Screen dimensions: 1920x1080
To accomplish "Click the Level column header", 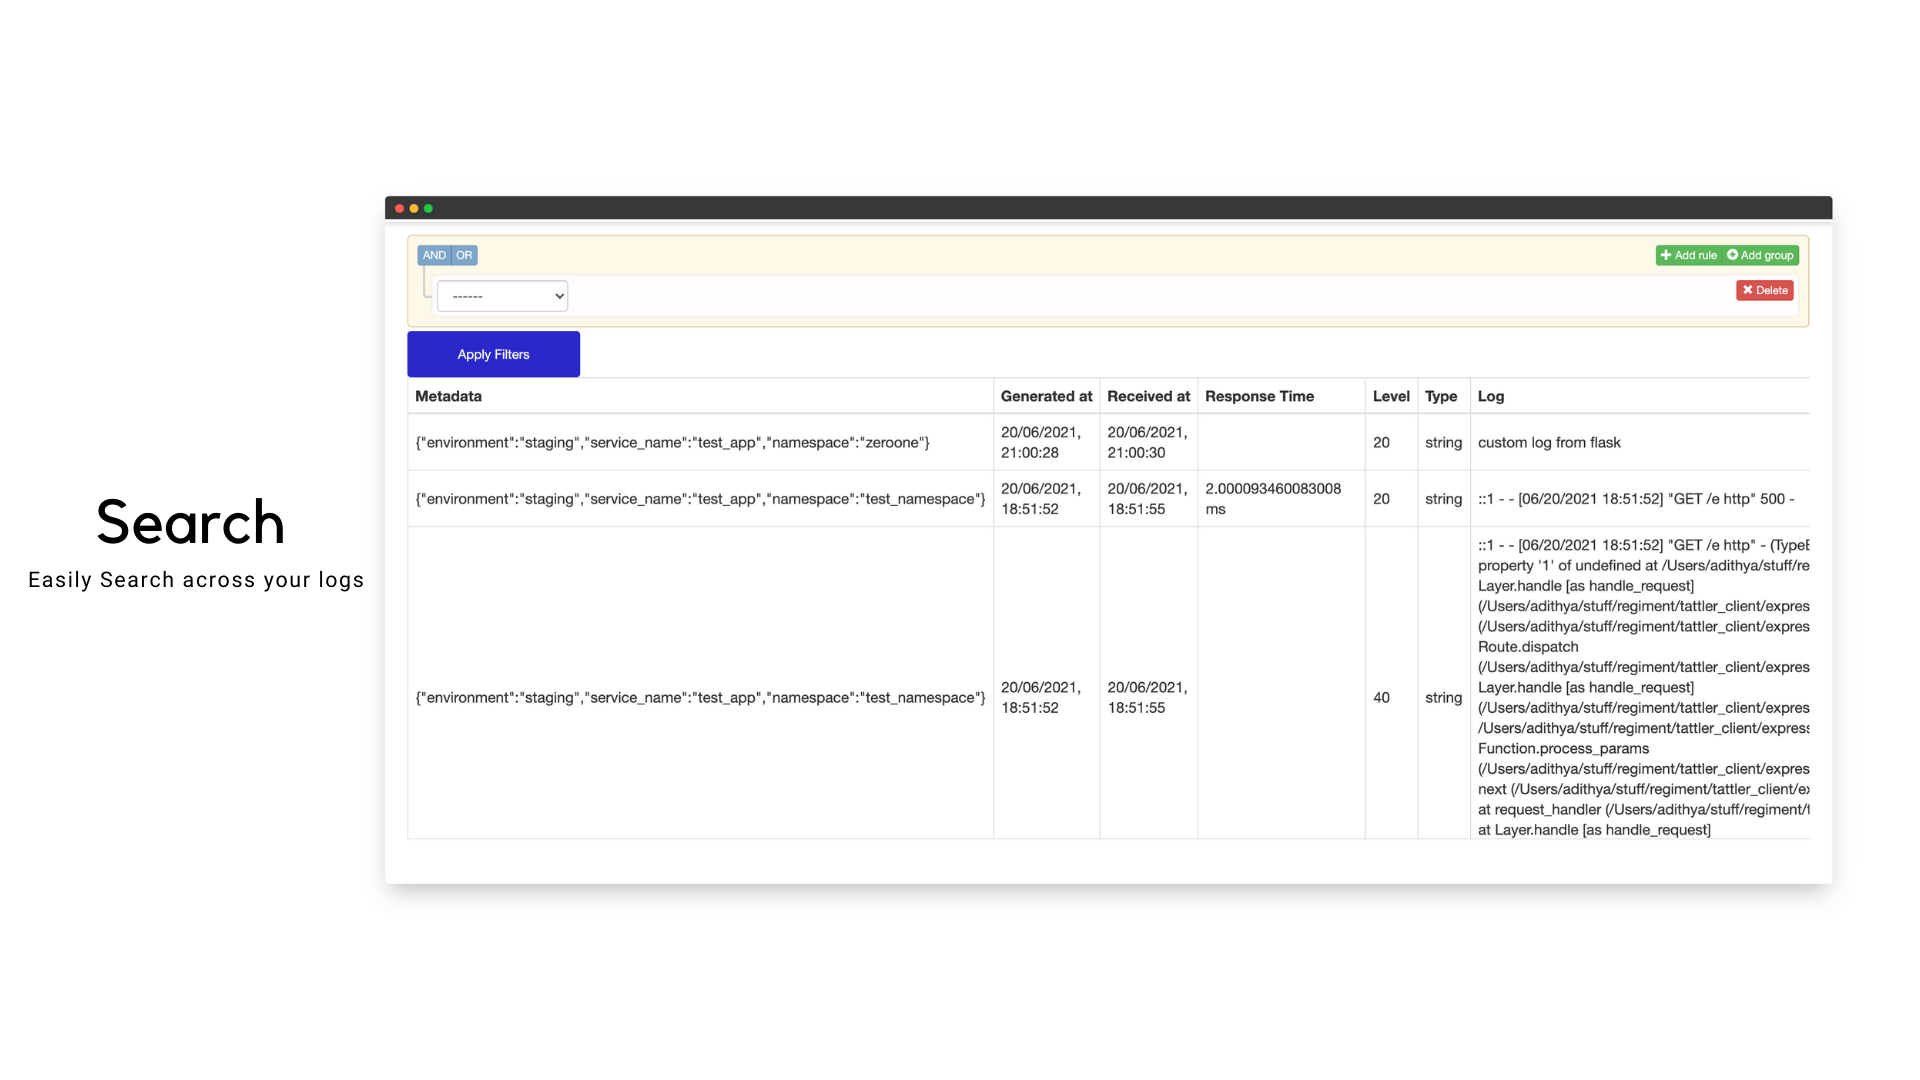I will (x=1390, y=396).
